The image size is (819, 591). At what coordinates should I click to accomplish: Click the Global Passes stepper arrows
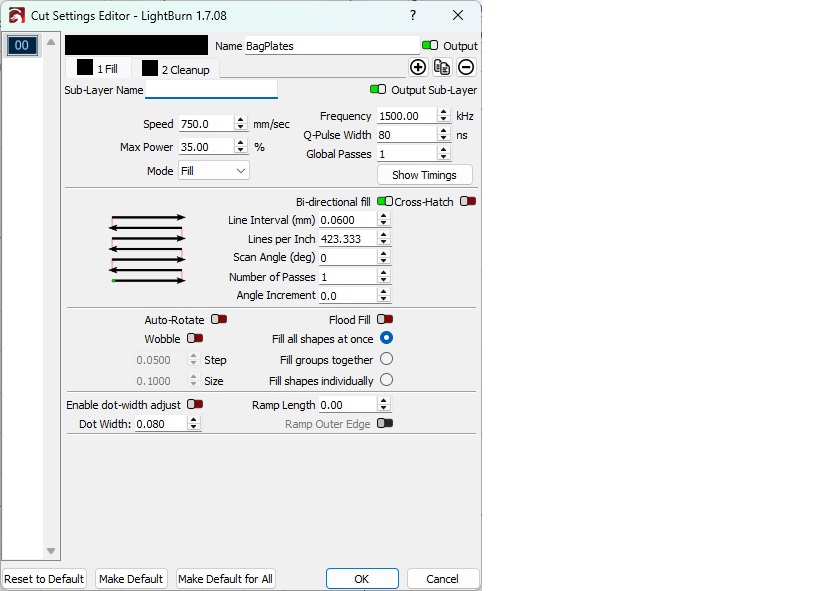[x=443, y=154]
